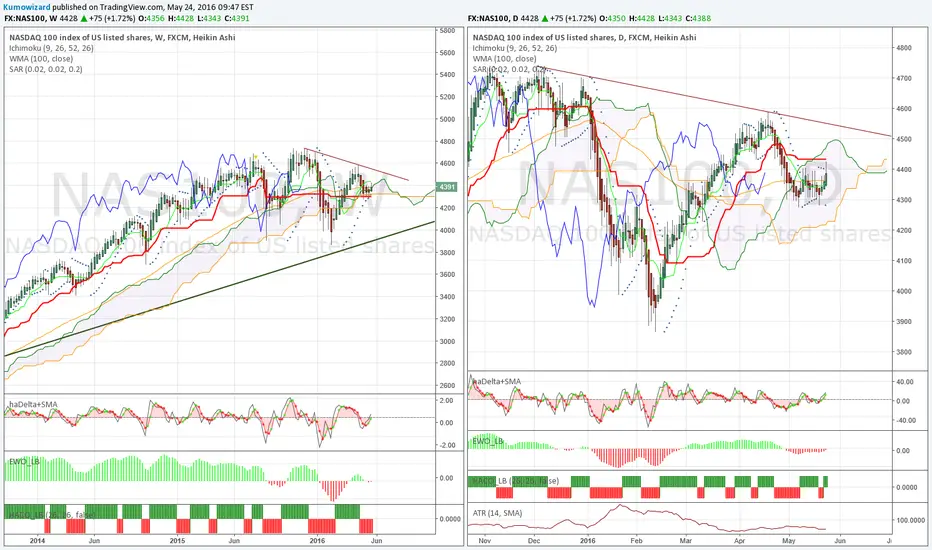Click the HACO_LB label in the daily pane
The image size is (932, 550).
click(516, 480)
